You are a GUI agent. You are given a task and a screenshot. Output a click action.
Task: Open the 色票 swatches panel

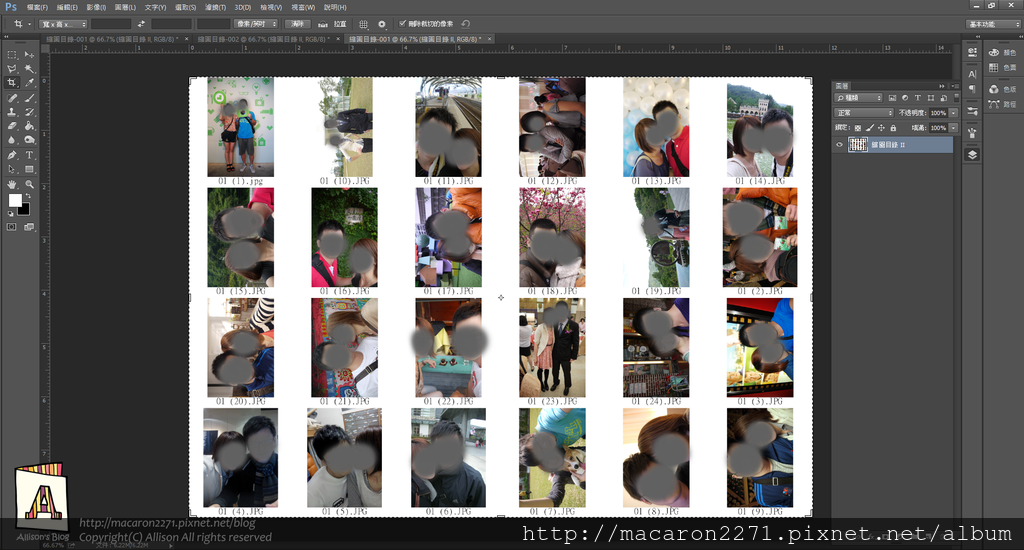(x=1002, y=67)
